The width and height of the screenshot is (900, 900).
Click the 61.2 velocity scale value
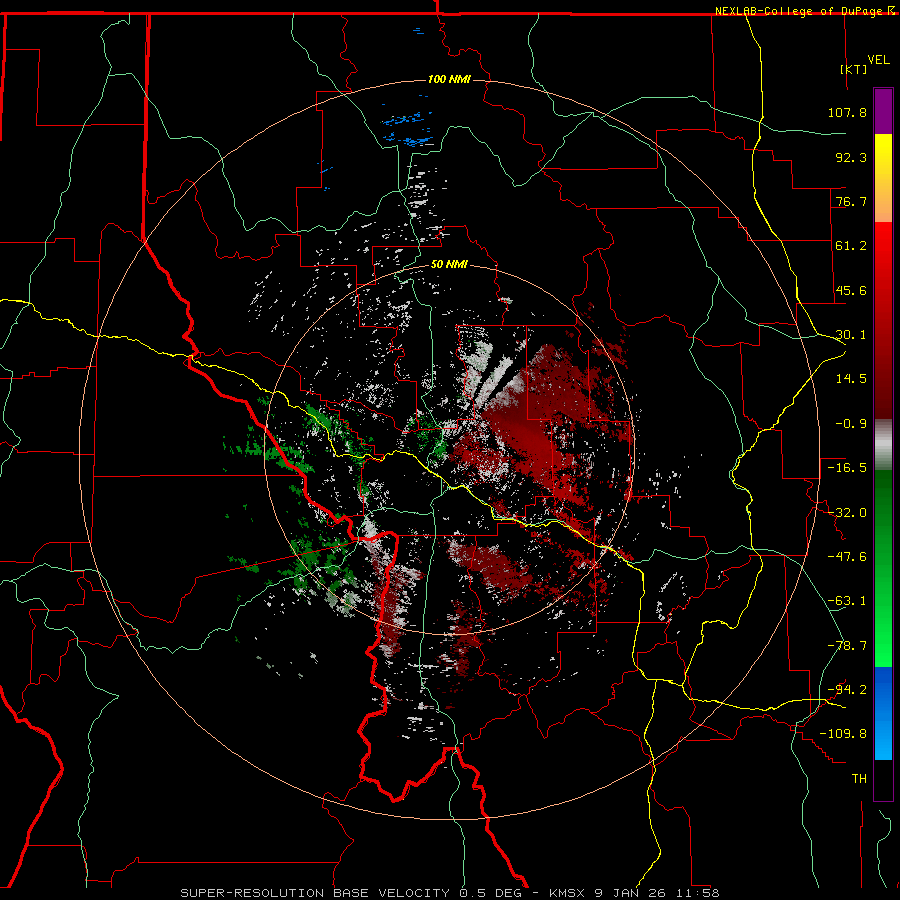pos(851,246)
